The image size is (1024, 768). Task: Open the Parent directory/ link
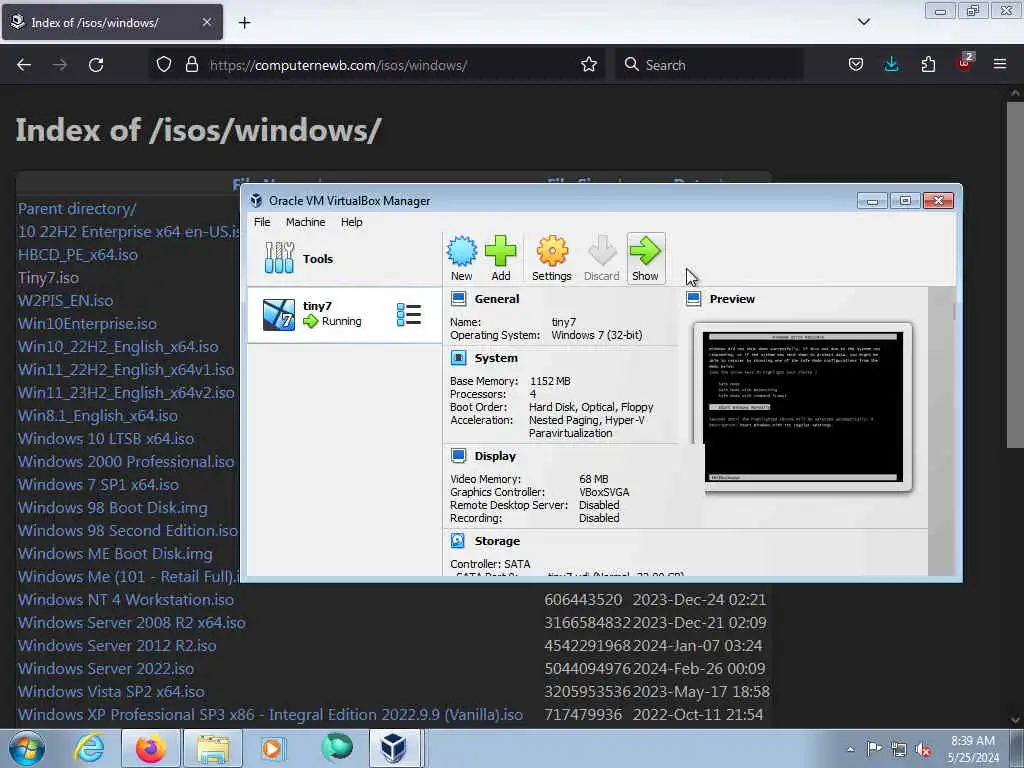point(77,209)
